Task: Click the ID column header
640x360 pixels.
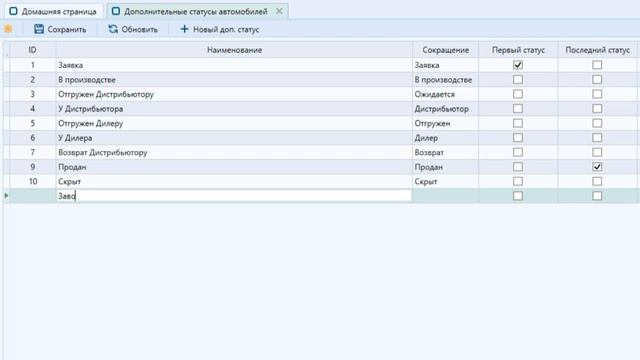Action: 33,50
